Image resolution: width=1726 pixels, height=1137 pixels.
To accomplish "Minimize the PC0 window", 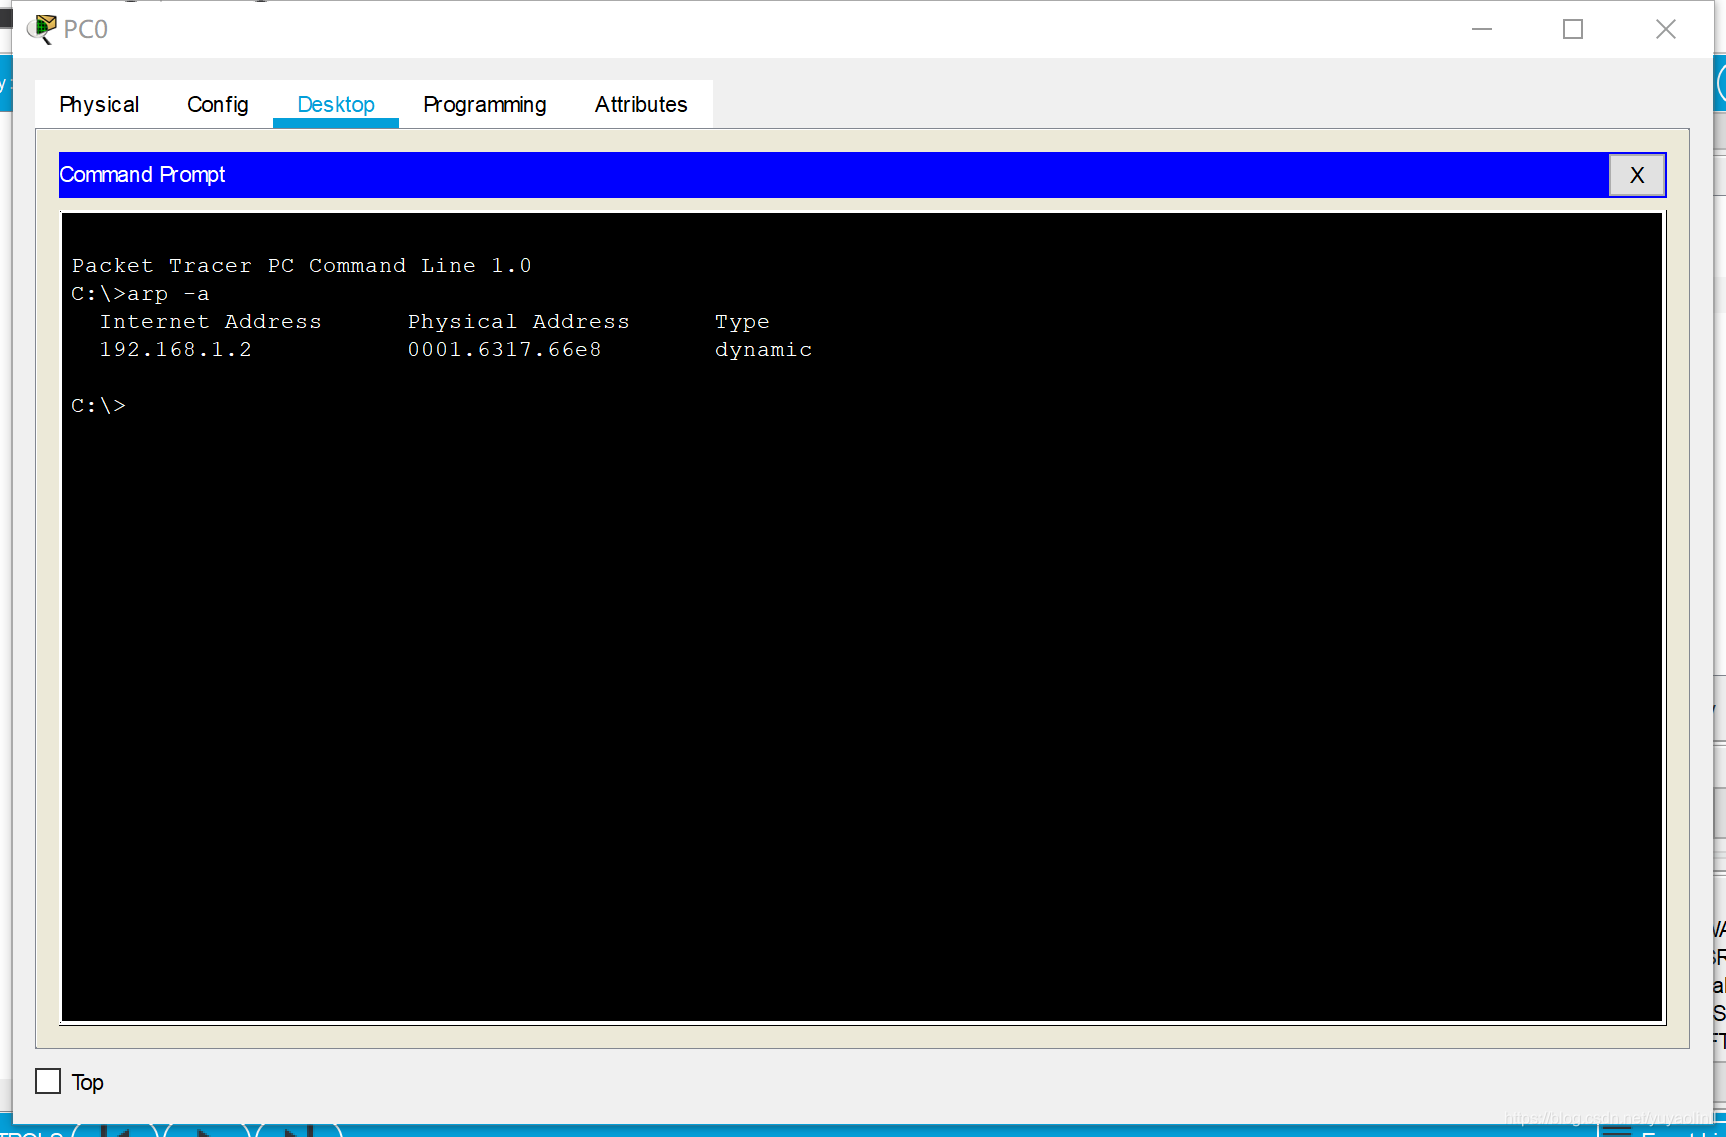I will click(x=1482, y=29).
